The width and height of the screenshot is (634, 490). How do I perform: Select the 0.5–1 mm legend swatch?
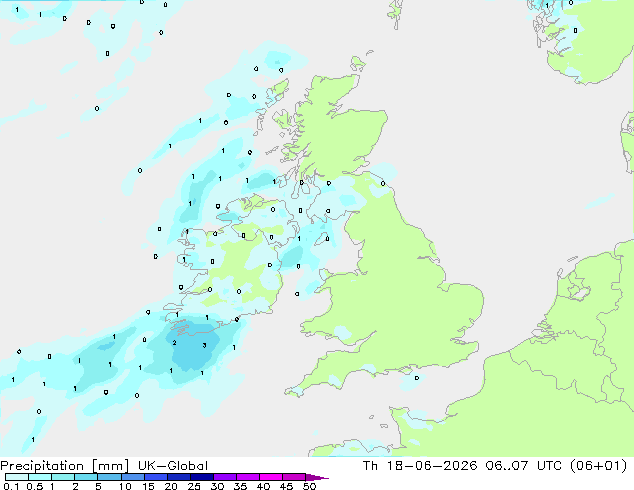[x=40, y=477]
